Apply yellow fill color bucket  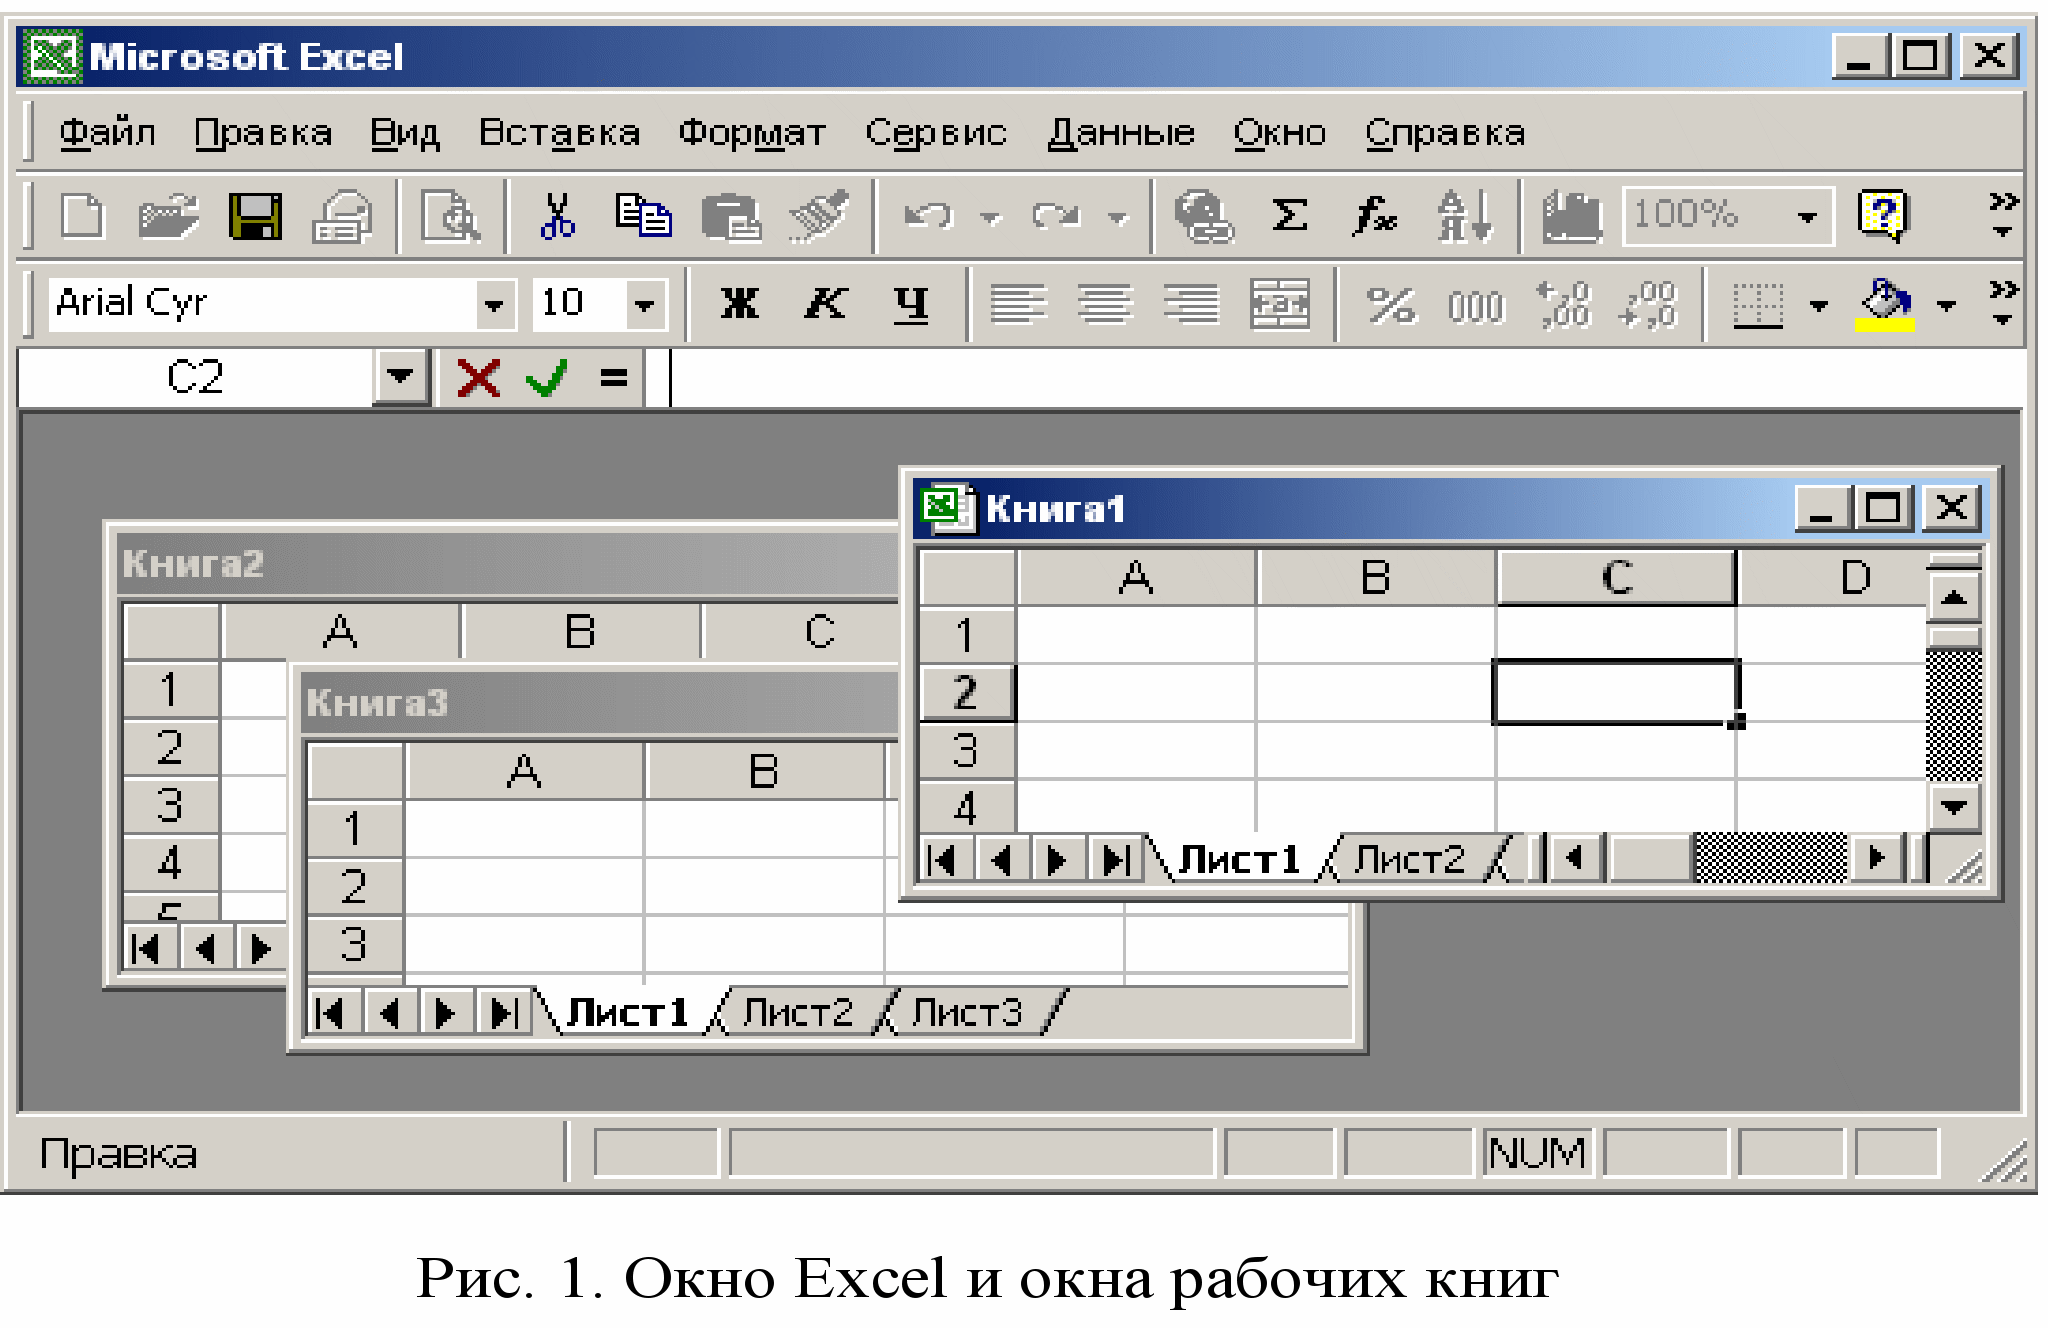pyautogui.click(x=1885, y=304)
